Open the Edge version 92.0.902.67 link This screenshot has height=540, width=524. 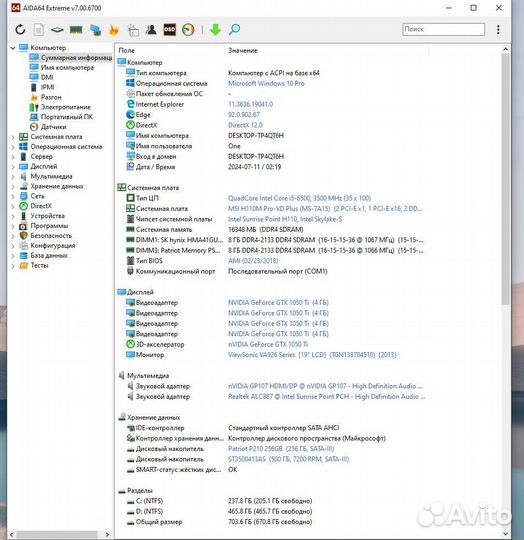(244, 115)
